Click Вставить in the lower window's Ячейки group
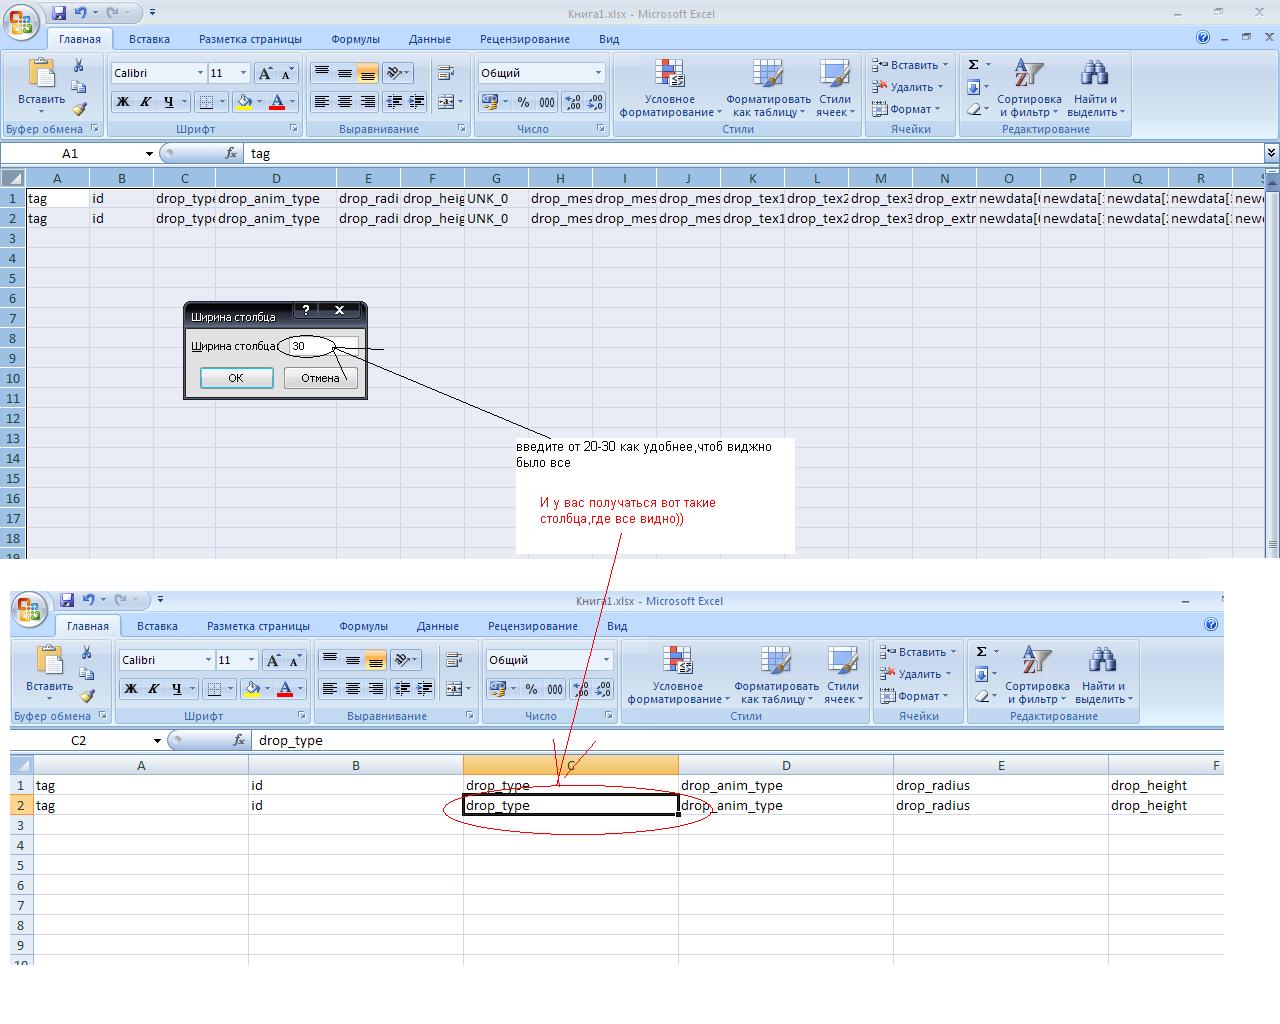Screen dimensions: 1280x1024 point(917,652)
